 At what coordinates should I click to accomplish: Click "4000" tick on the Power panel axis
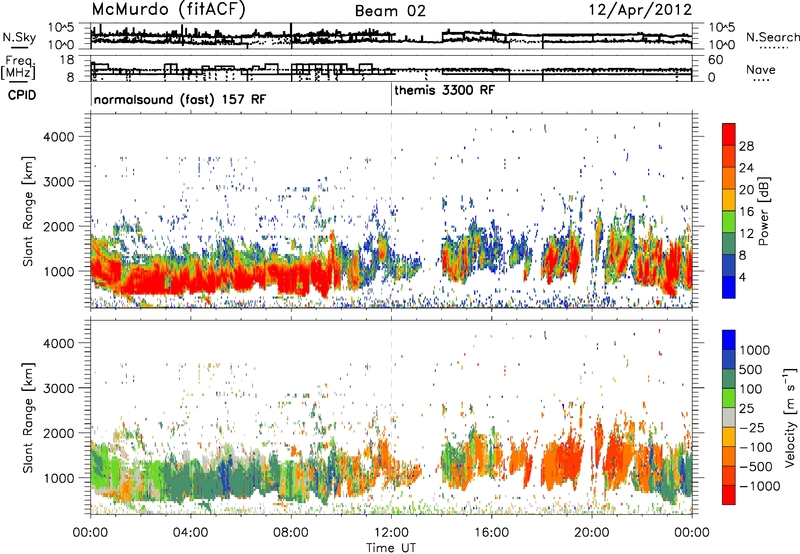pyautogui.click(x=59, y=137)
